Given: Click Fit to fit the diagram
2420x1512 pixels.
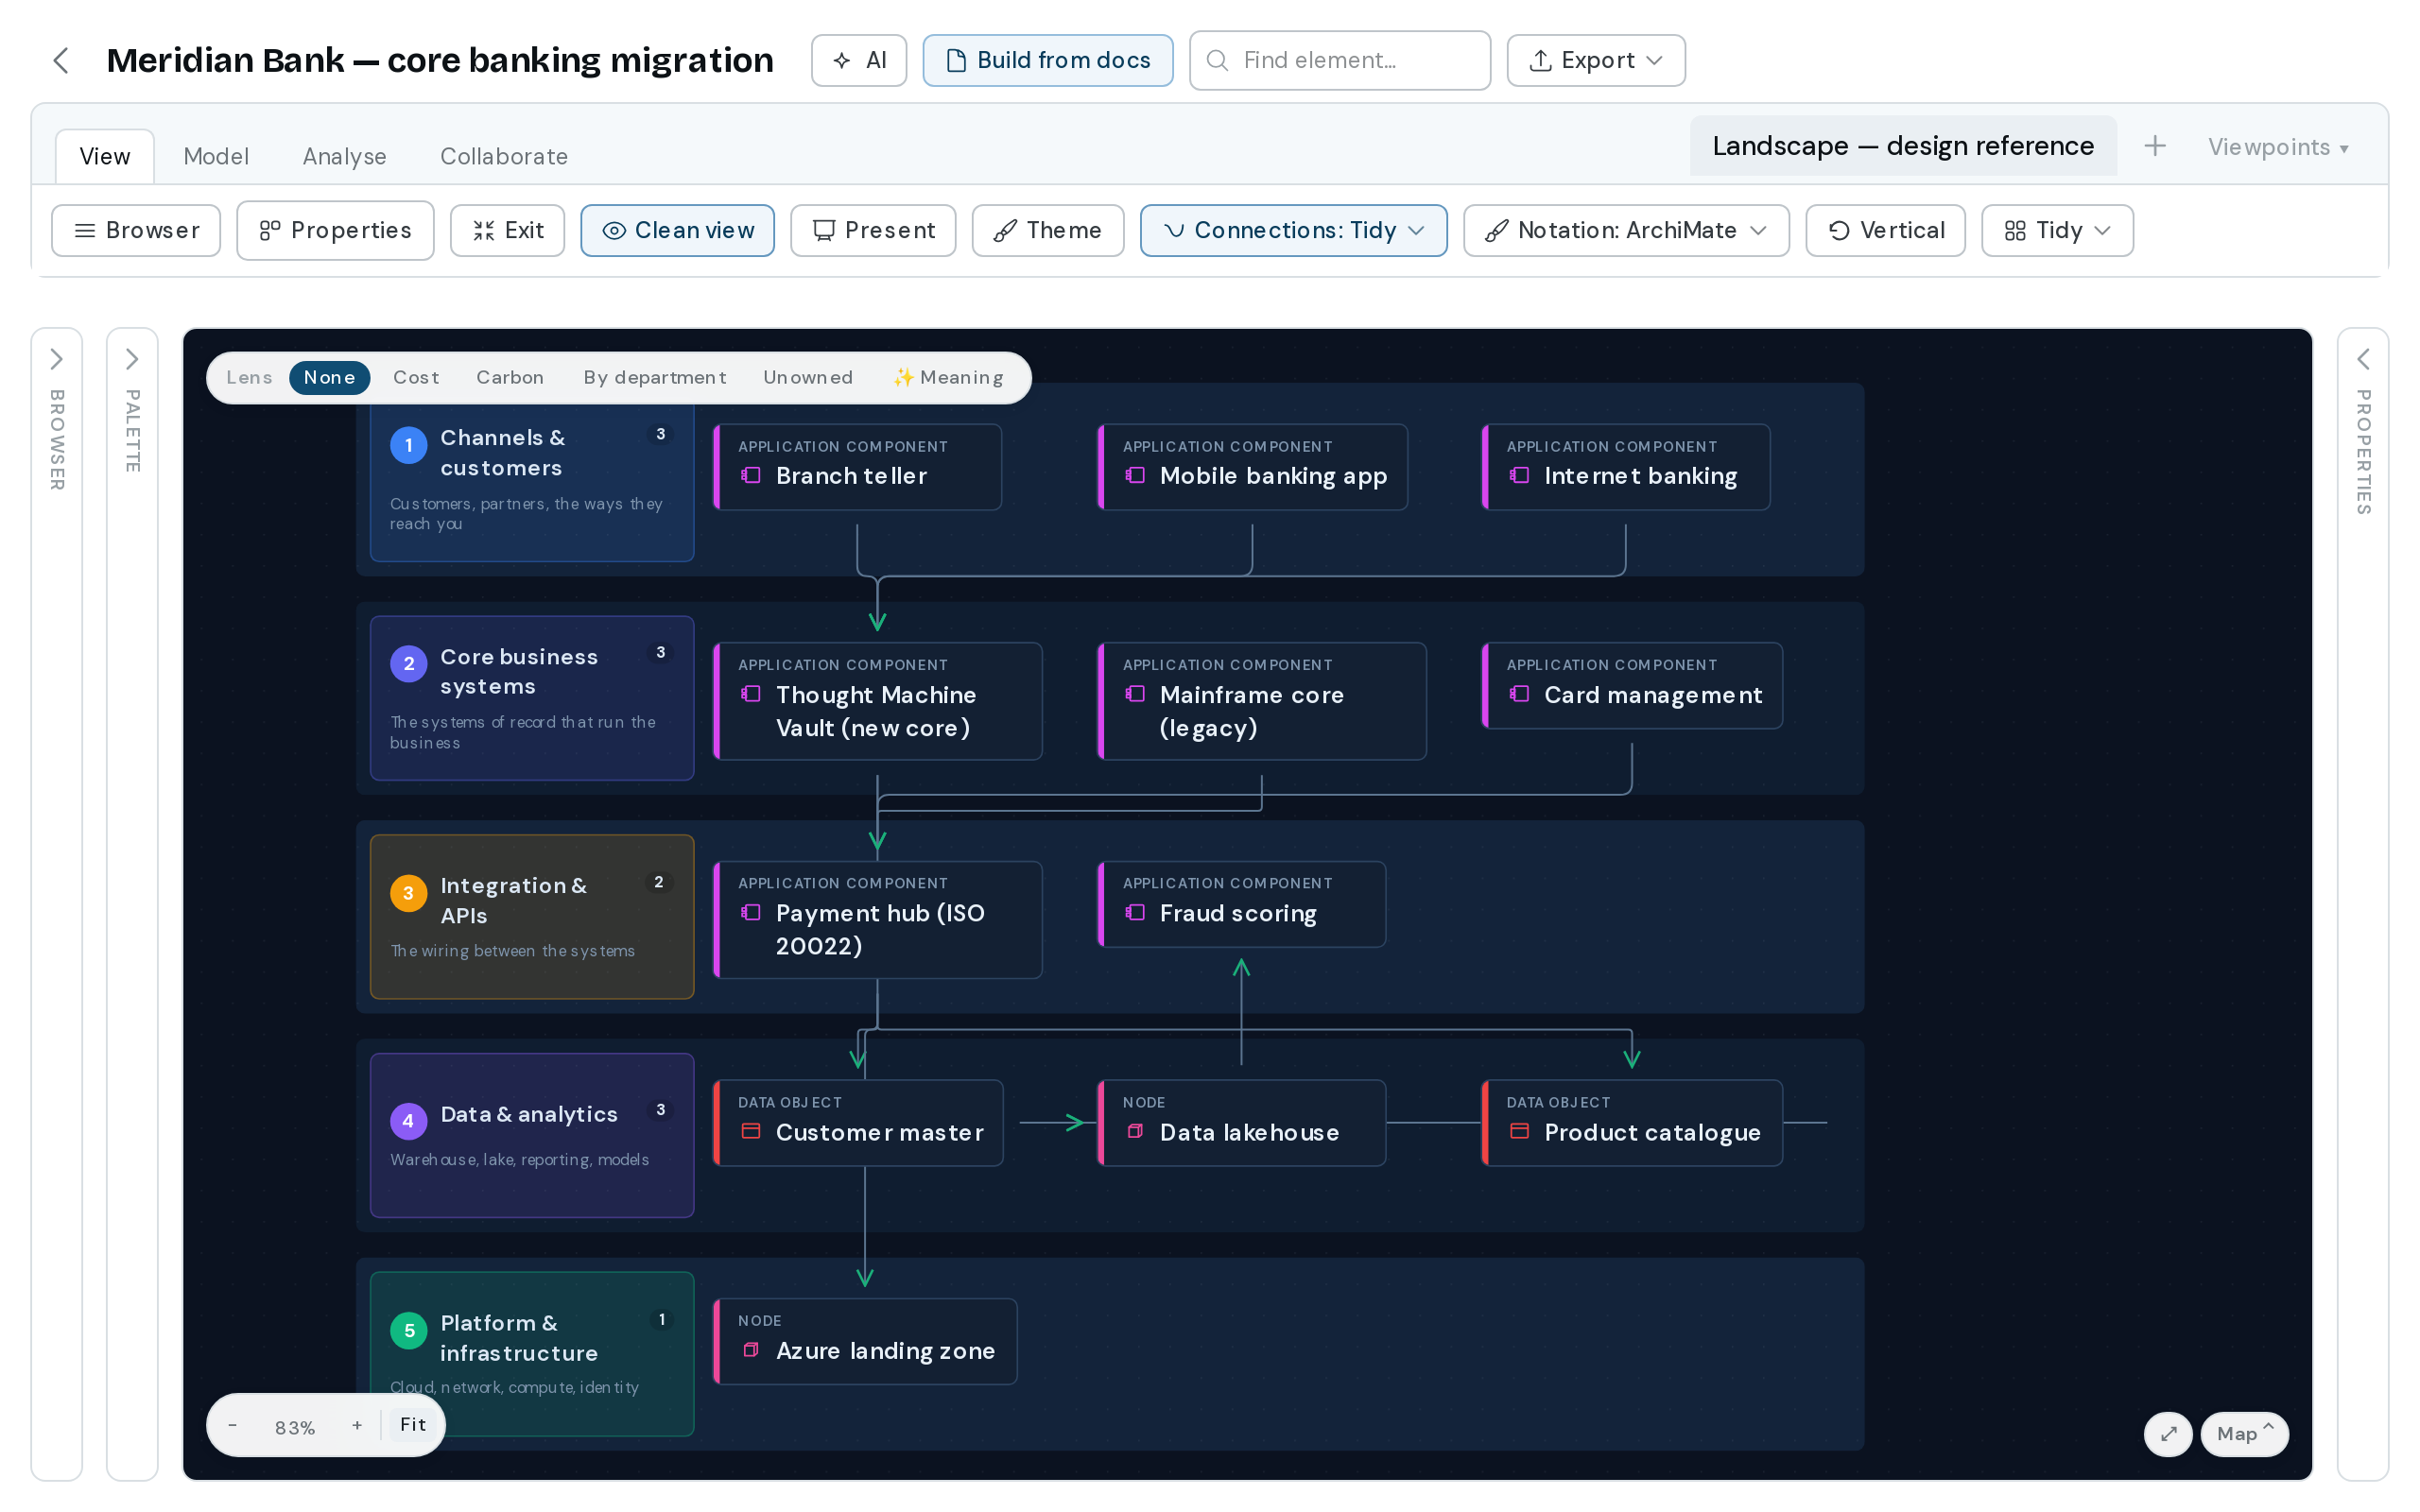Looking at the screenshot, I should [413, 1424].
